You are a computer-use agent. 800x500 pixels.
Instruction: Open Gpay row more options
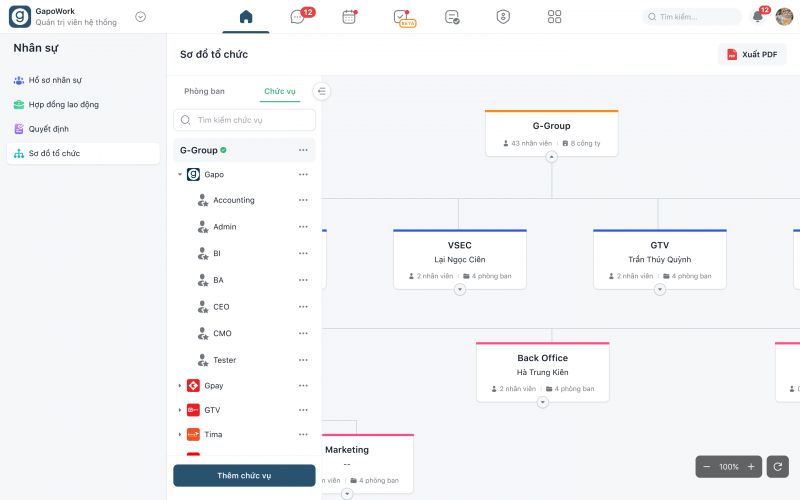(303, 386)
